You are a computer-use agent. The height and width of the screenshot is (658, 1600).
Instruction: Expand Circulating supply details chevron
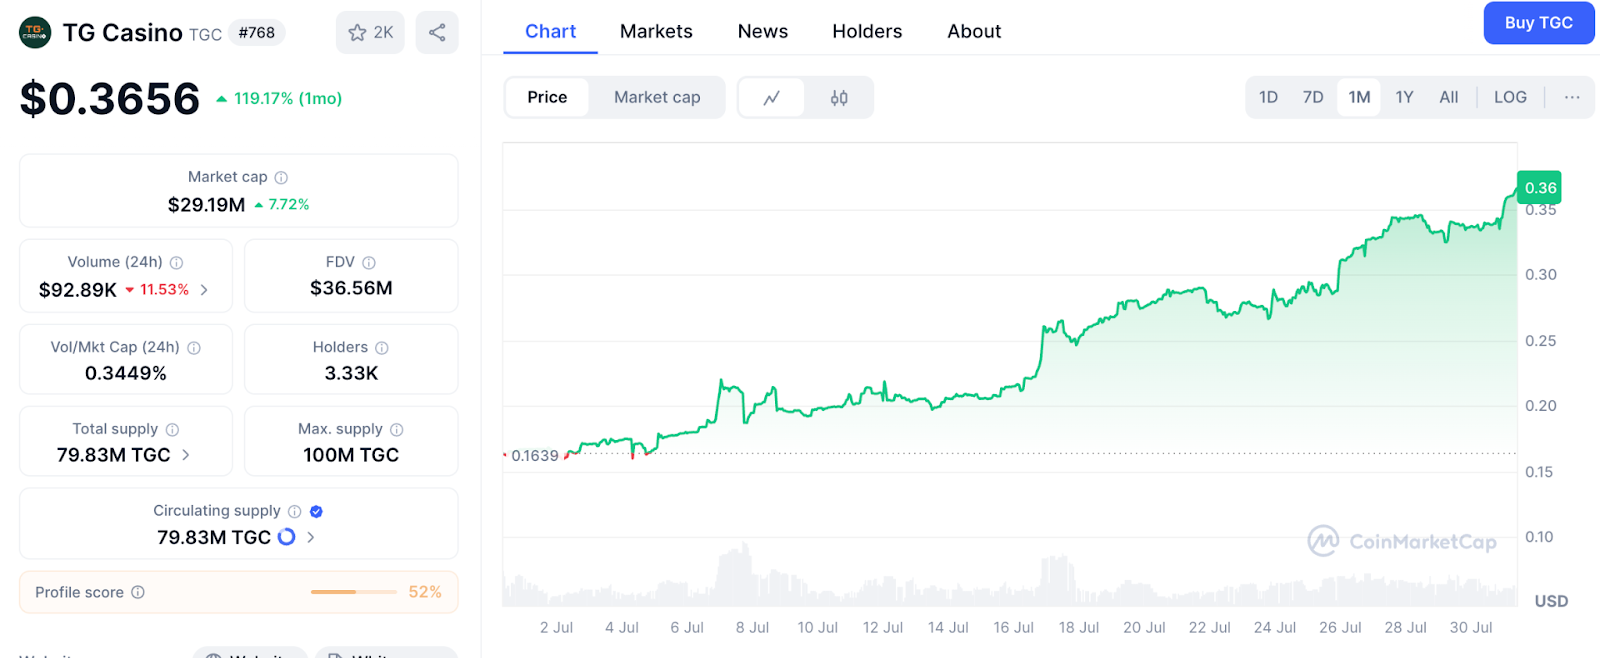tap(311, 537)
